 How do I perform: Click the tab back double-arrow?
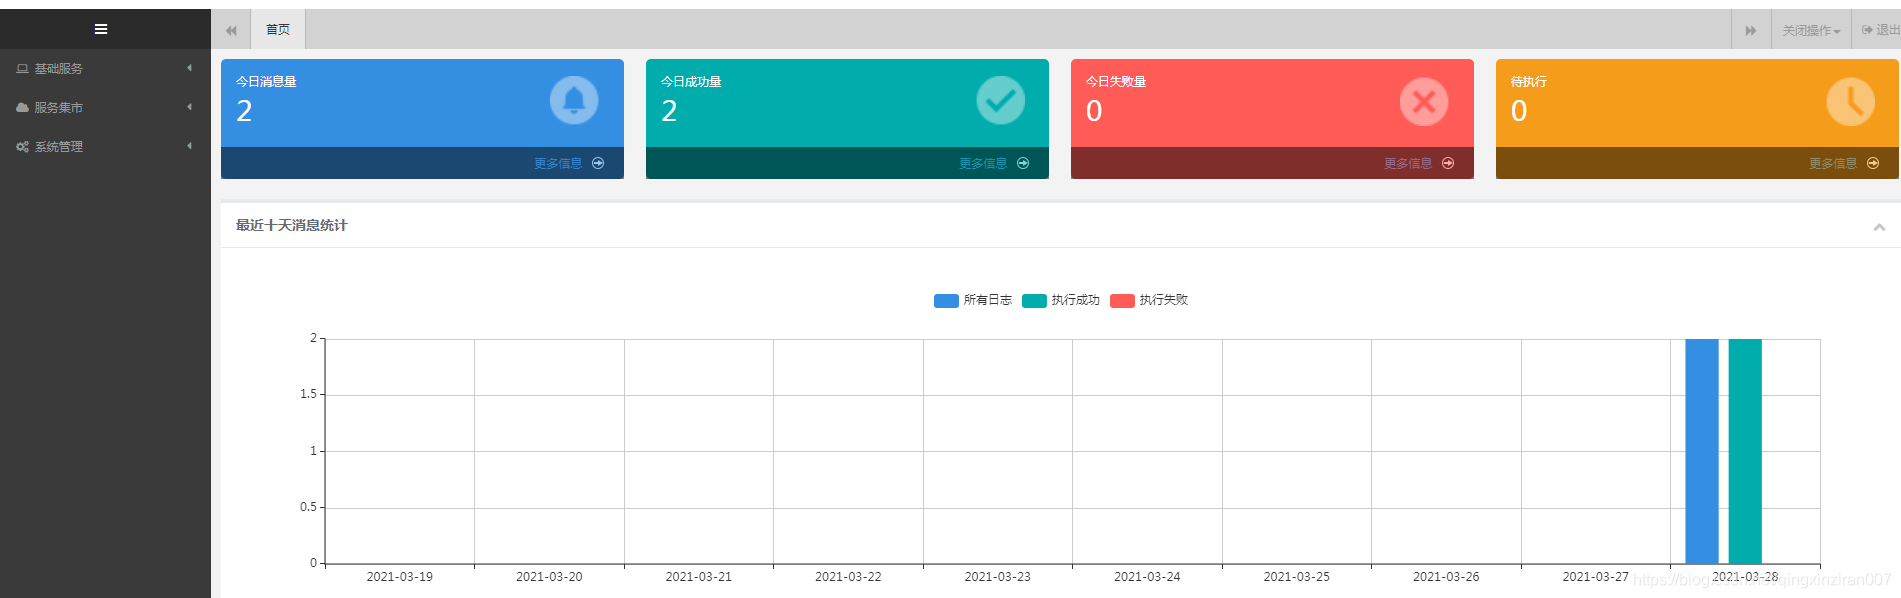231,30
